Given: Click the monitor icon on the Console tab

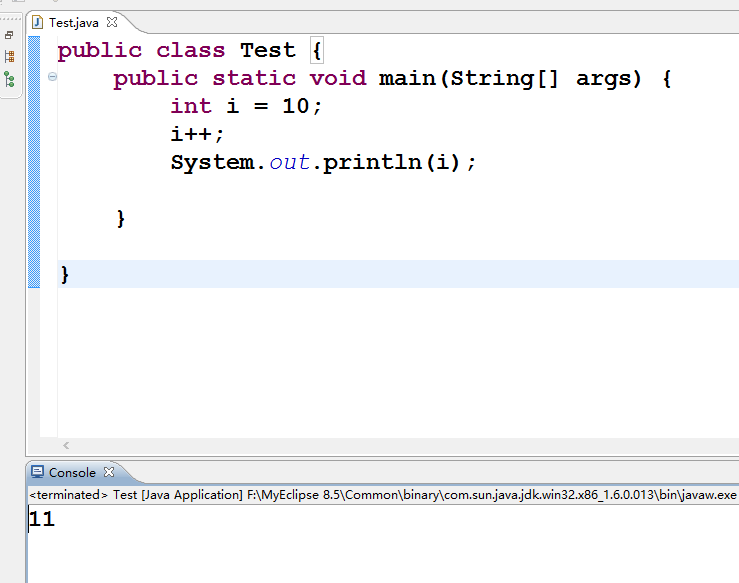Looking at the screenshot, I should click(x=37, y=472).
